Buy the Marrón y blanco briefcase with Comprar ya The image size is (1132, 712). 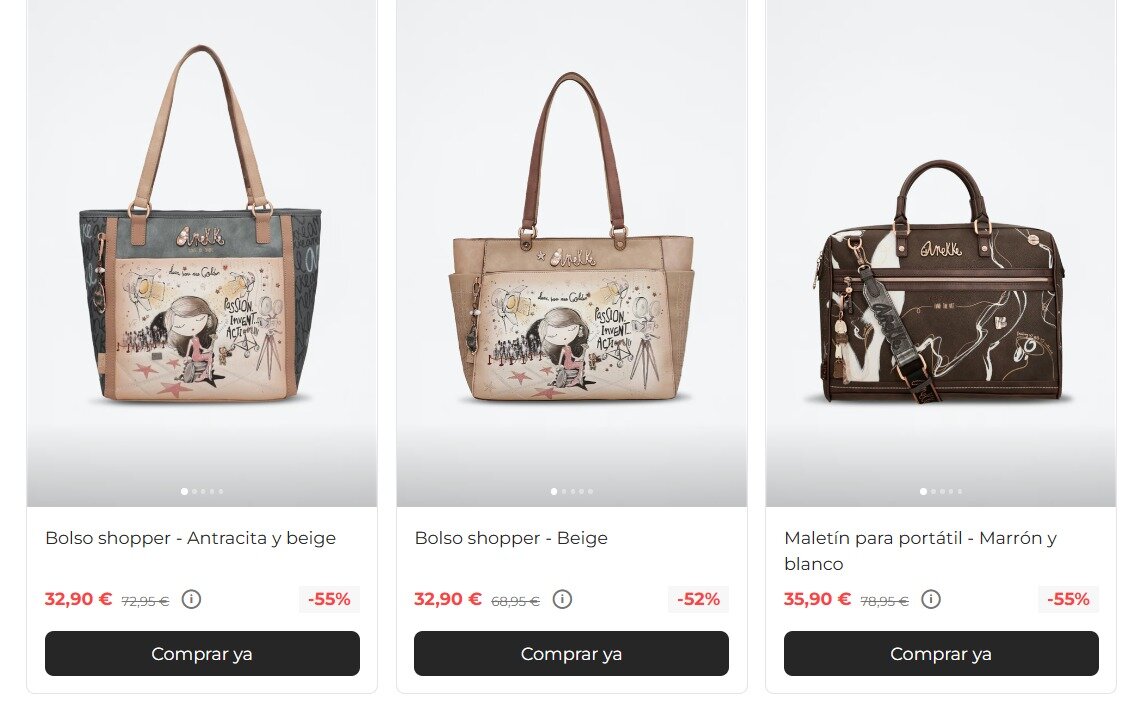pyautogui.click(x=941, y=654)
